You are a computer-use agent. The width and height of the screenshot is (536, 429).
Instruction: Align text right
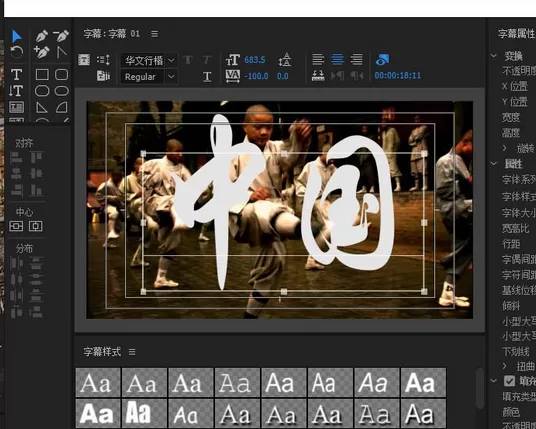click(357, 59)
